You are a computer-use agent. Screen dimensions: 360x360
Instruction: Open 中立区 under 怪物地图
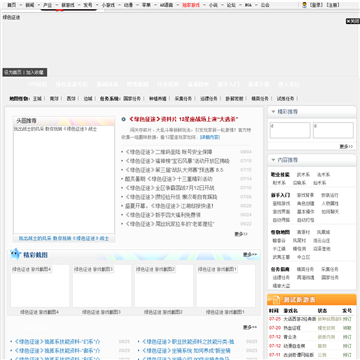(x=303, y=257)
